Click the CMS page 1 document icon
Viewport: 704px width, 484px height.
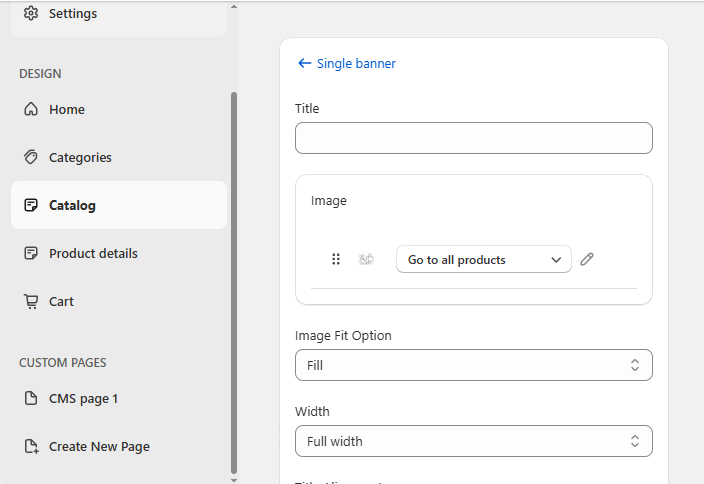[31, 398]
